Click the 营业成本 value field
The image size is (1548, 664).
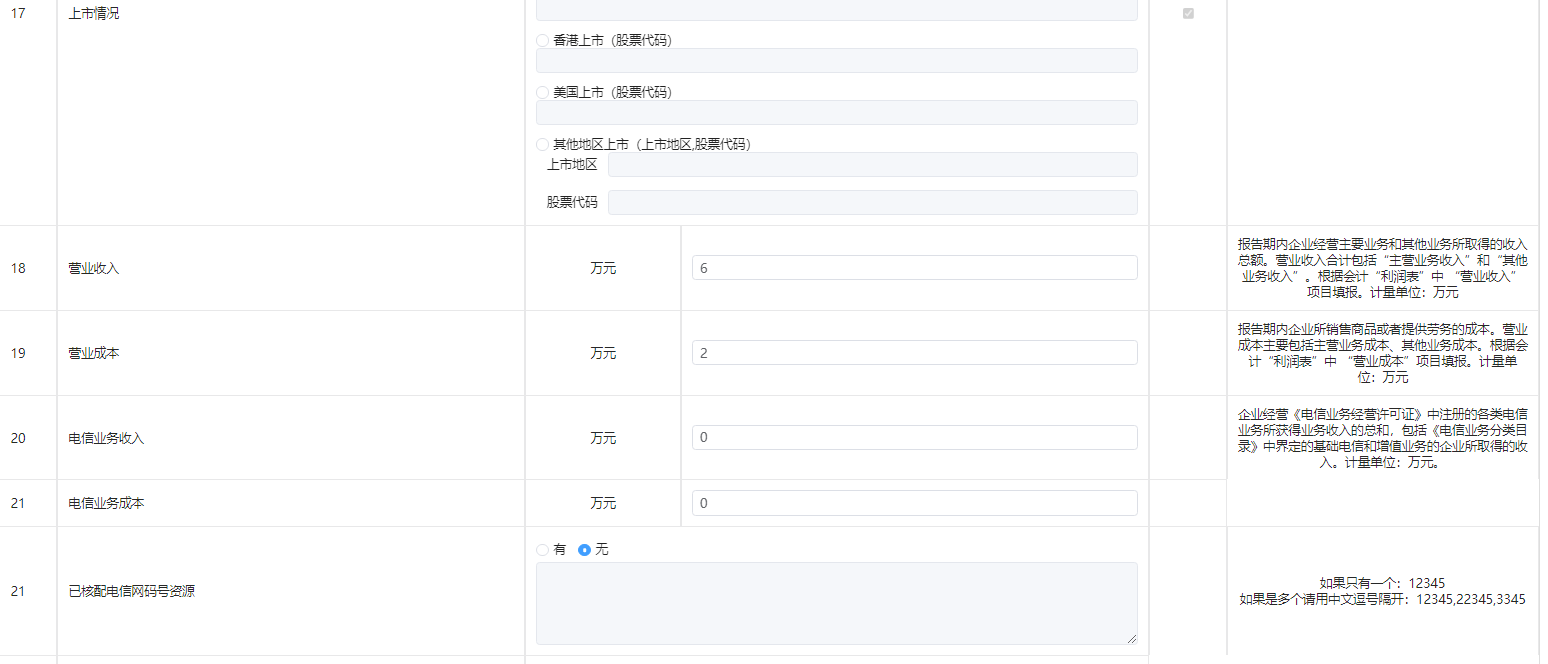click(915, 353)
